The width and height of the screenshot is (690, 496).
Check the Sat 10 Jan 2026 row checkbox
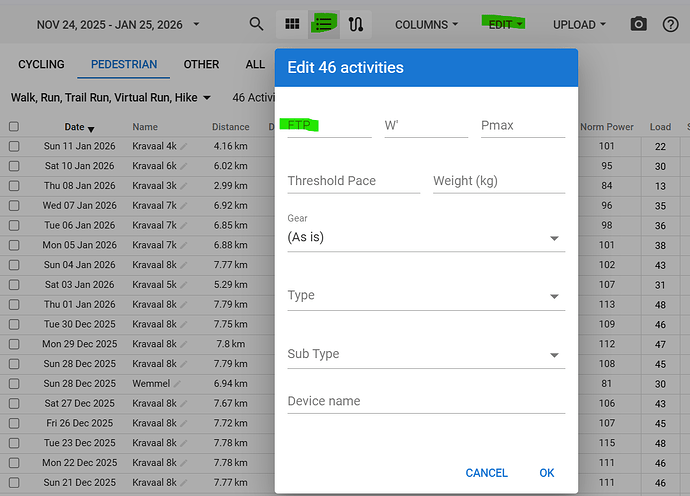pos(14,166)
